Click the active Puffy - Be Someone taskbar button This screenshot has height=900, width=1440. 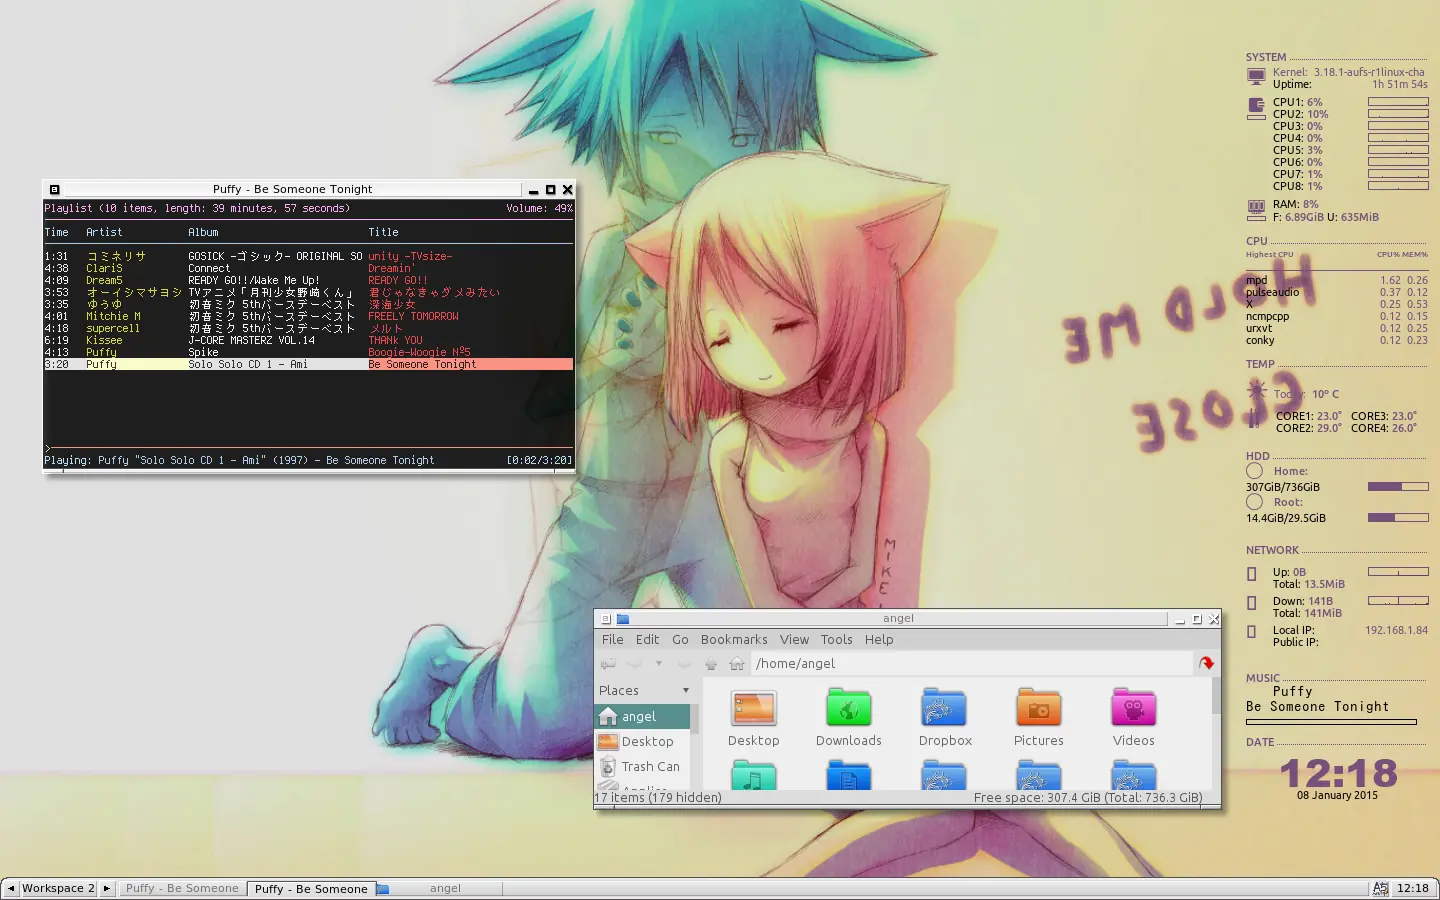[310, 888]
